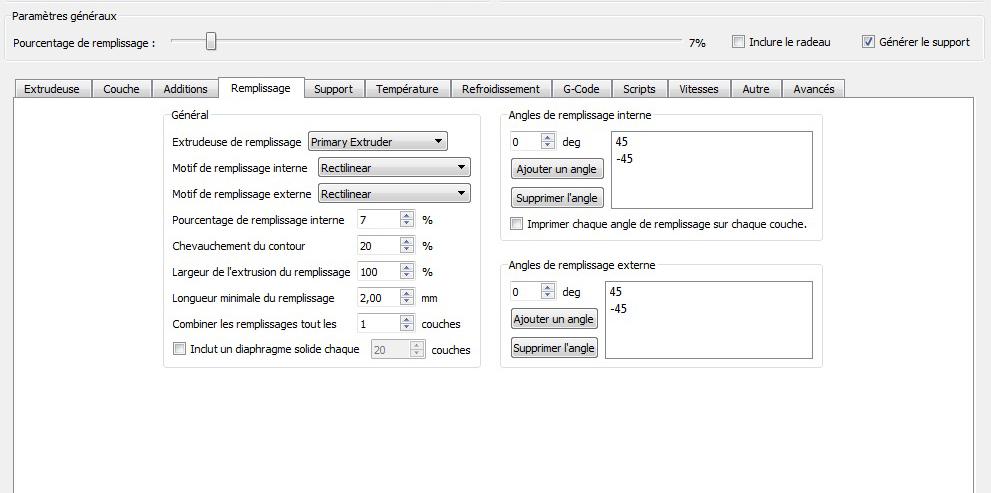Uncheck the Générer le support checkbox
The width and height of the screenshot is (991, 493).
tap(868, 42)
